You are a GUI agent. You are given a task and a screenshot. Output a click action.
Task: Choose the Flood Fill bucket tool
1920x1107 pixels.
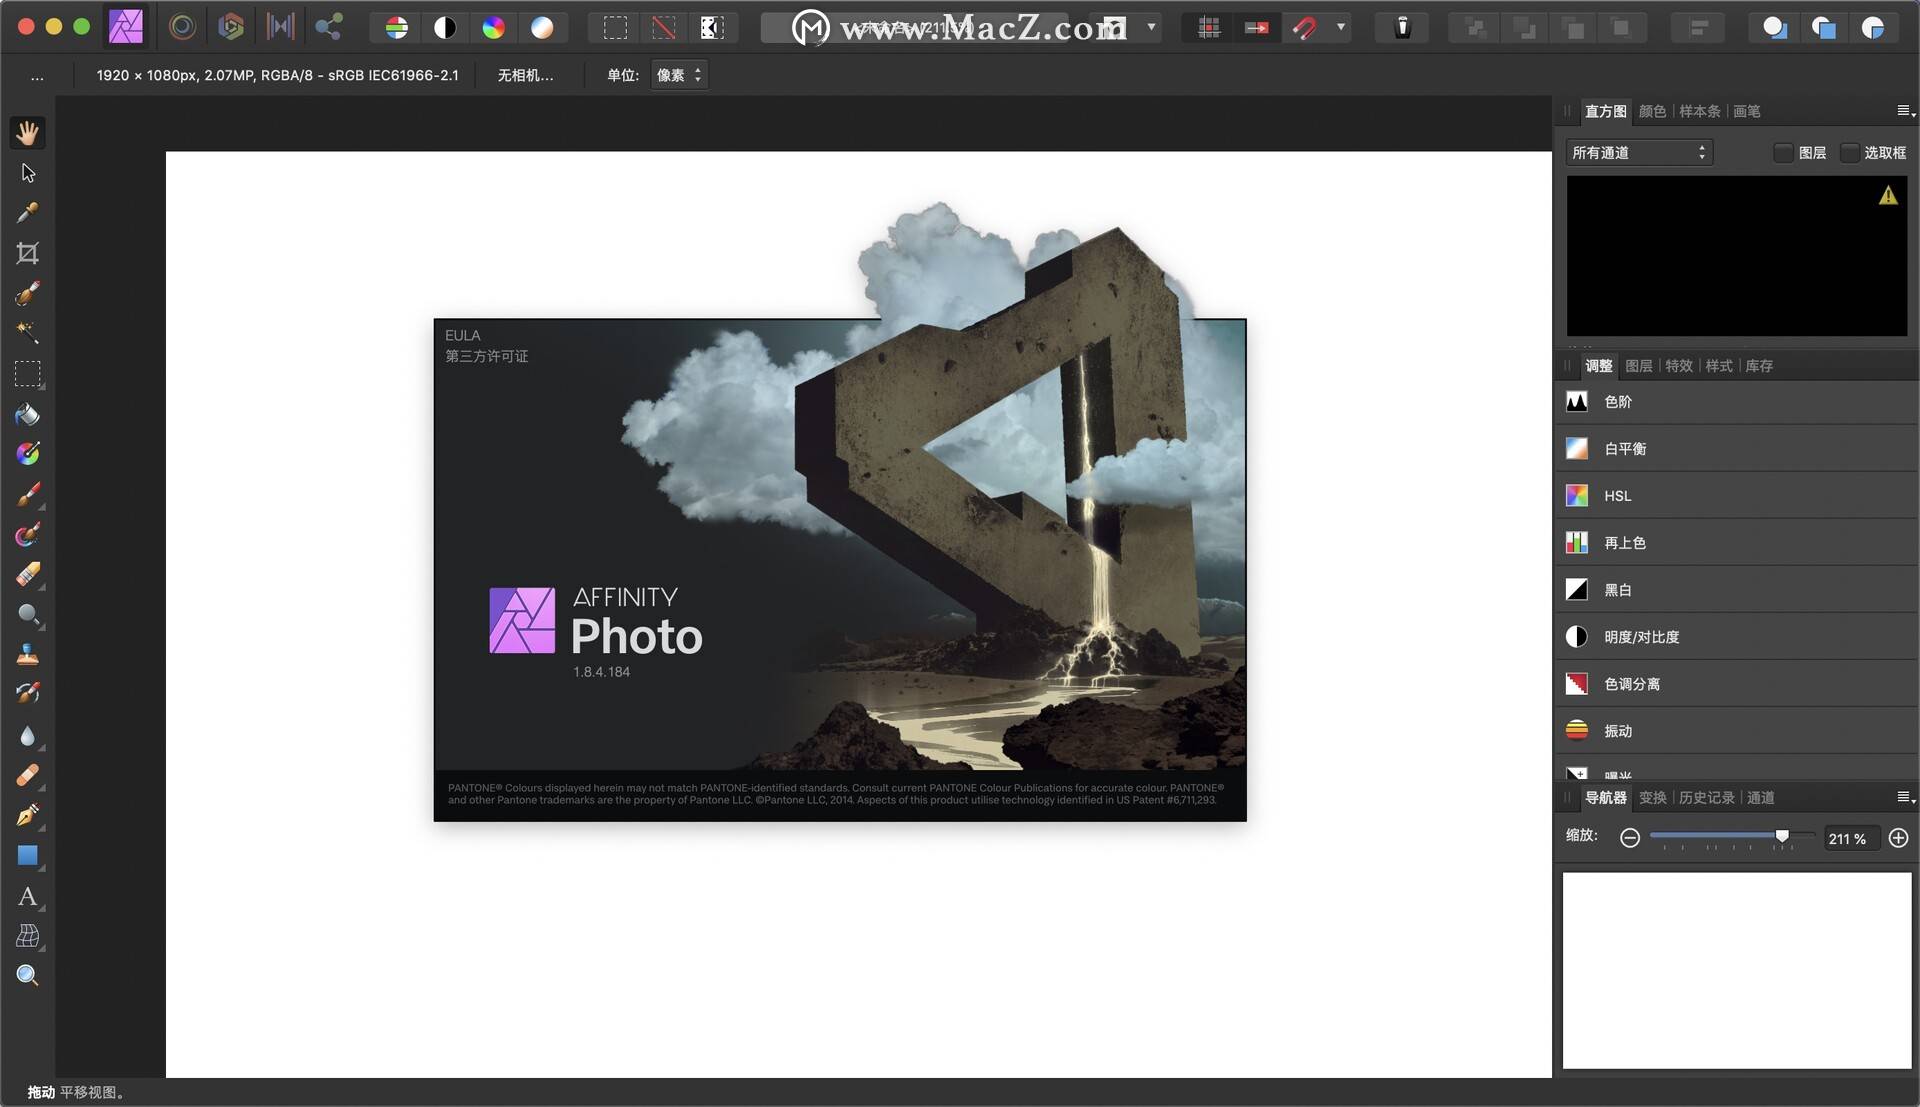27,414
